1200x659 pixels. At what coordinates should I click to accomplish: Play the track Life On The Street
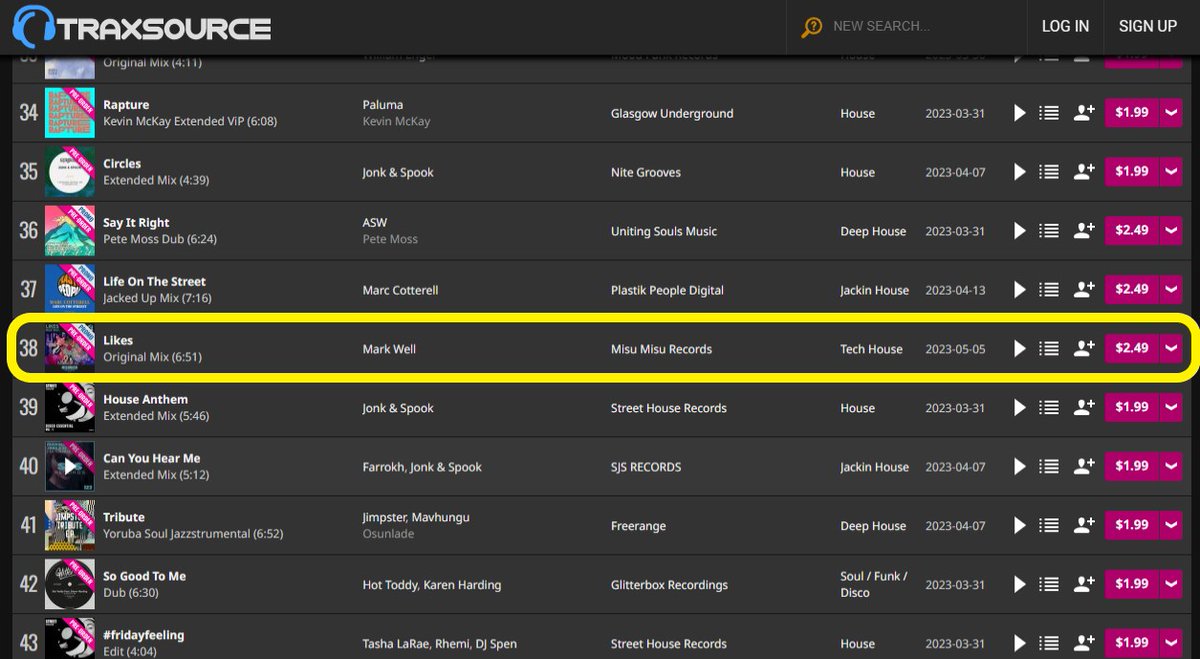1019,290
